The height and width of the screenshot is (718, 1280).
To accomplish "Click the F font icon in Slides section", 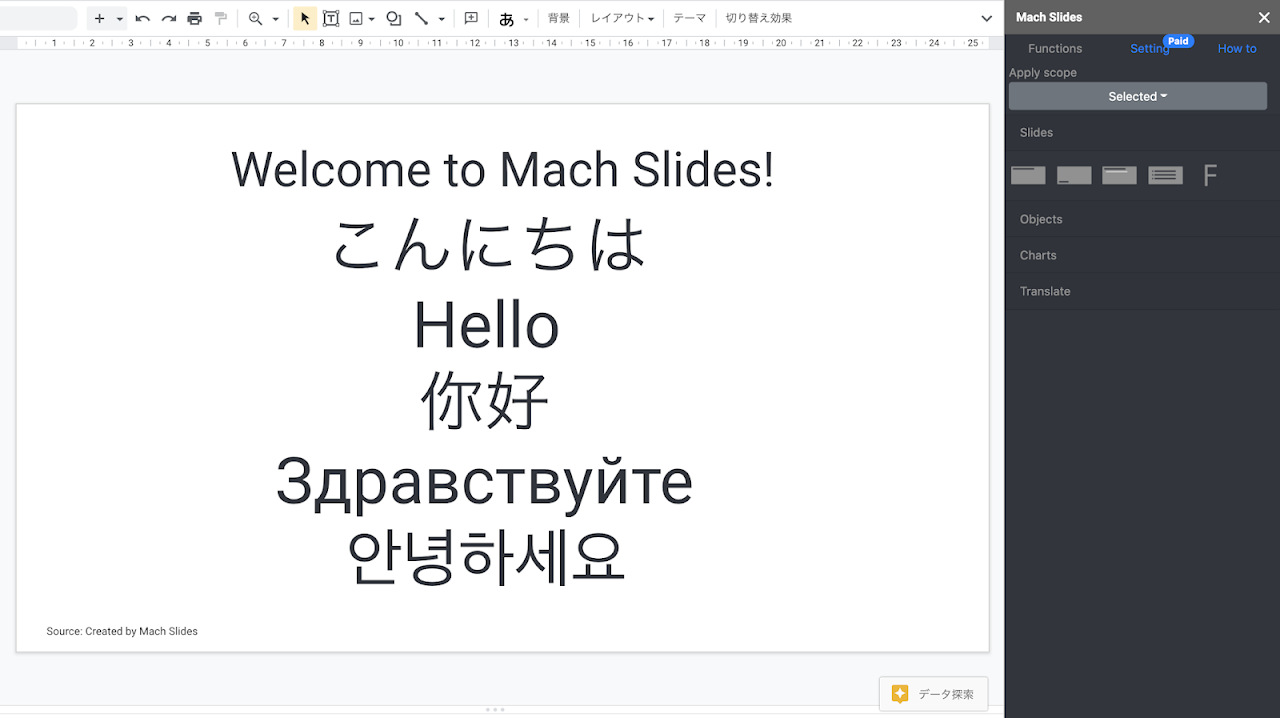I will (1210, 176).
